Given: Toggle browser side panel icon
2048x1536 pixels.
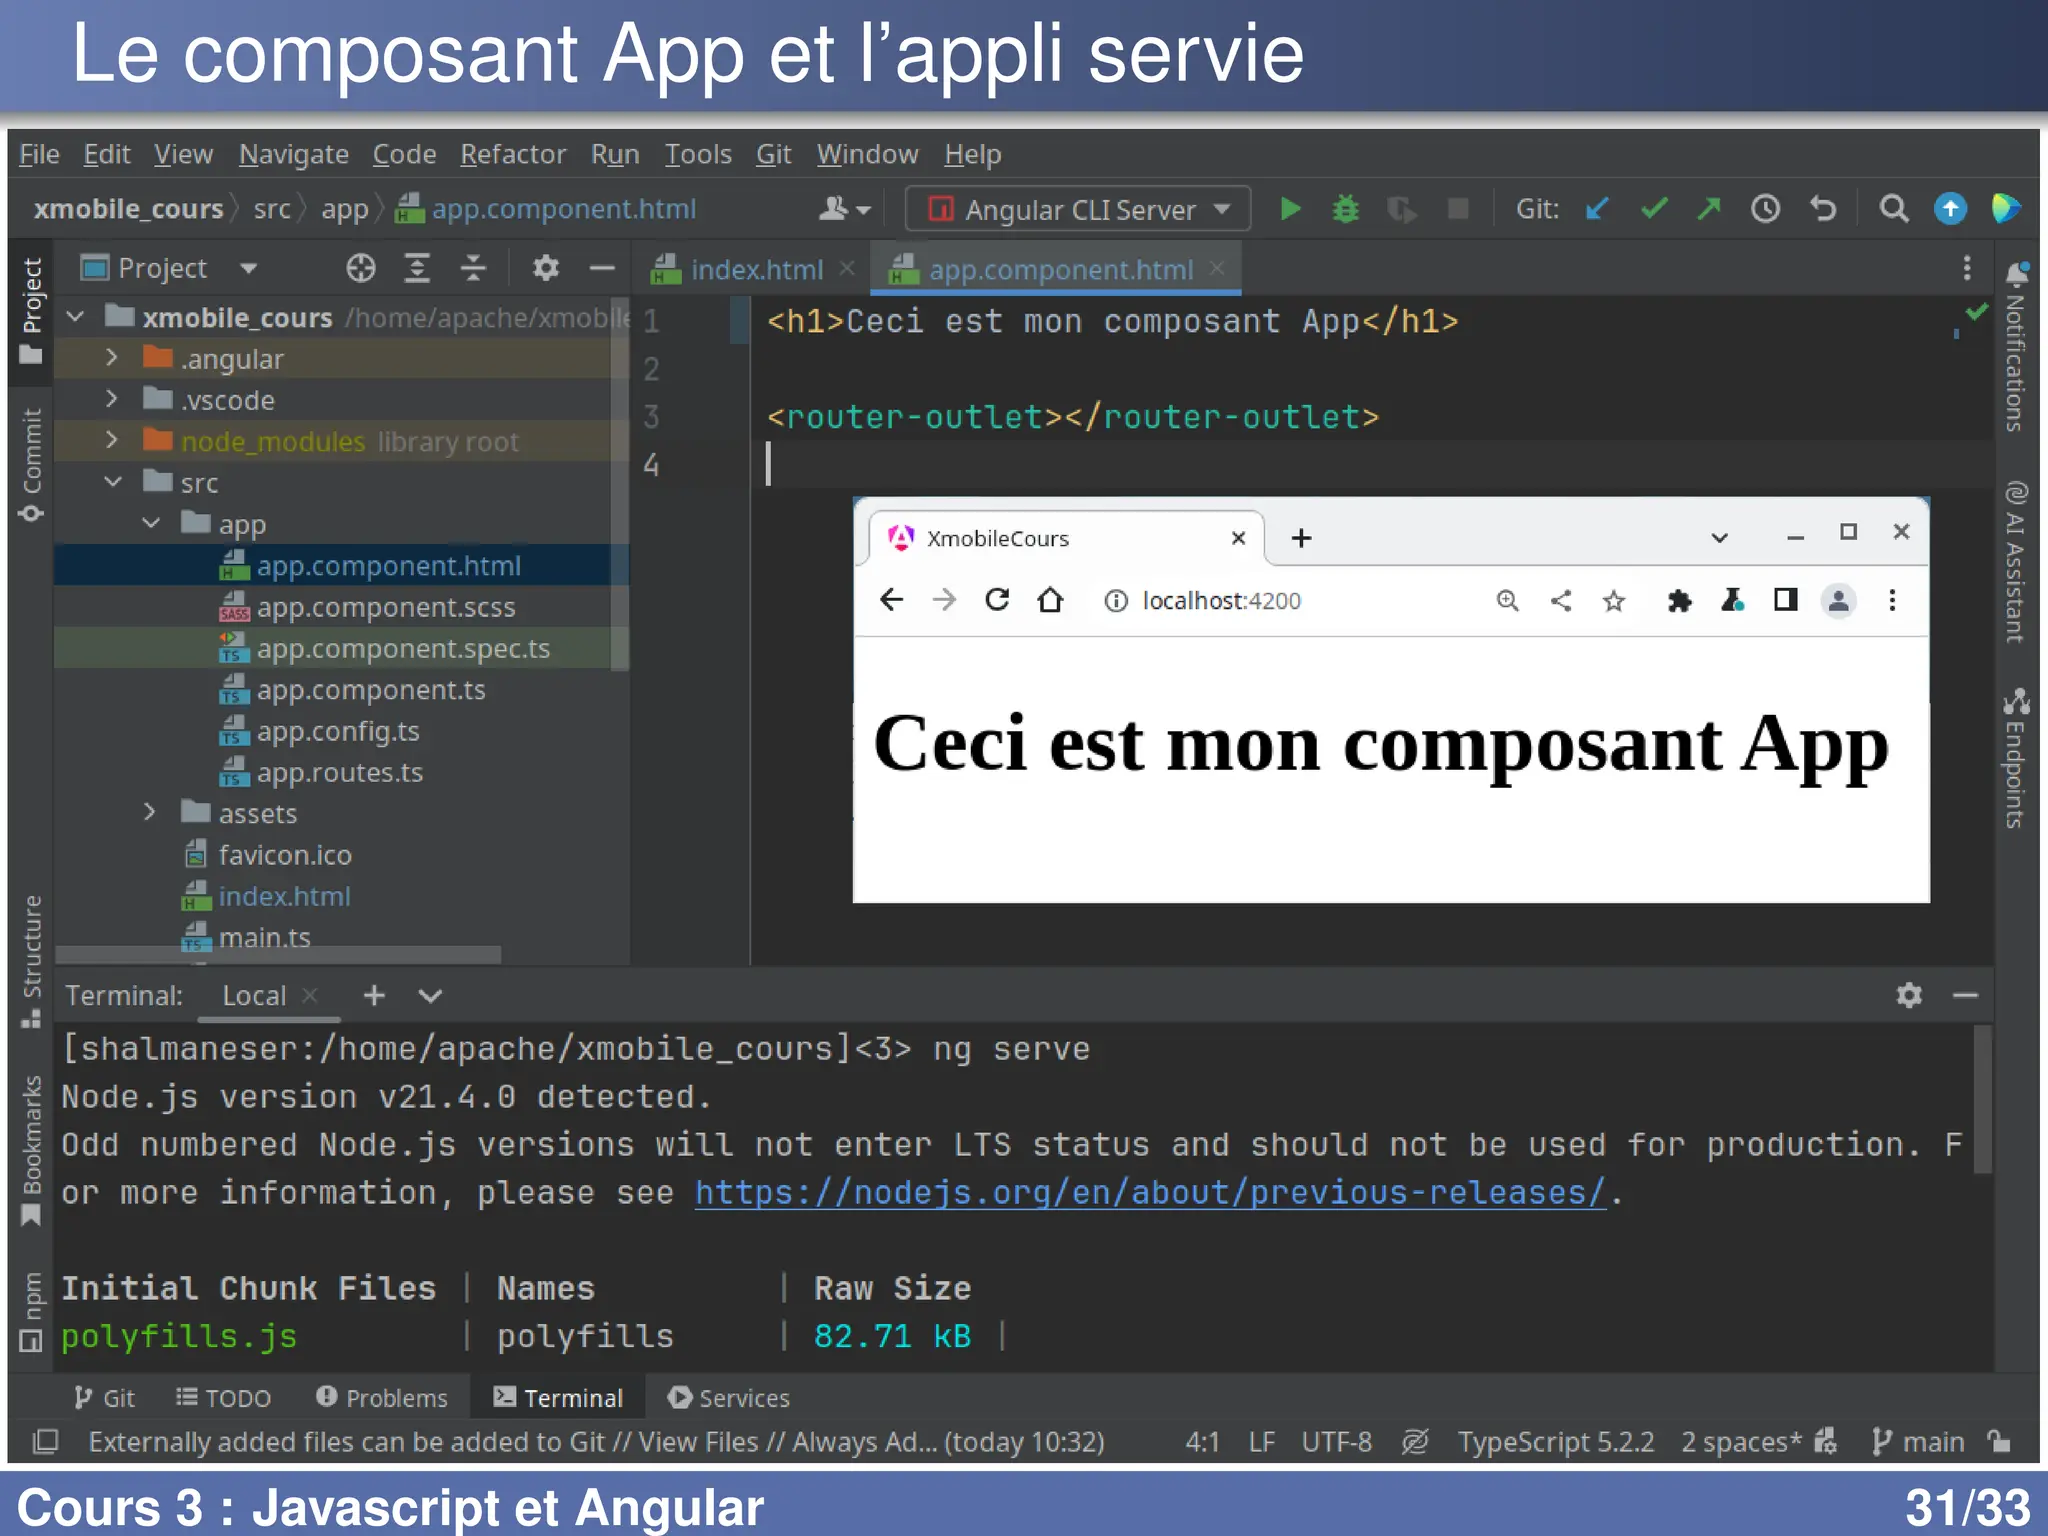Looking at the screenshot, I should [1785, 600].
